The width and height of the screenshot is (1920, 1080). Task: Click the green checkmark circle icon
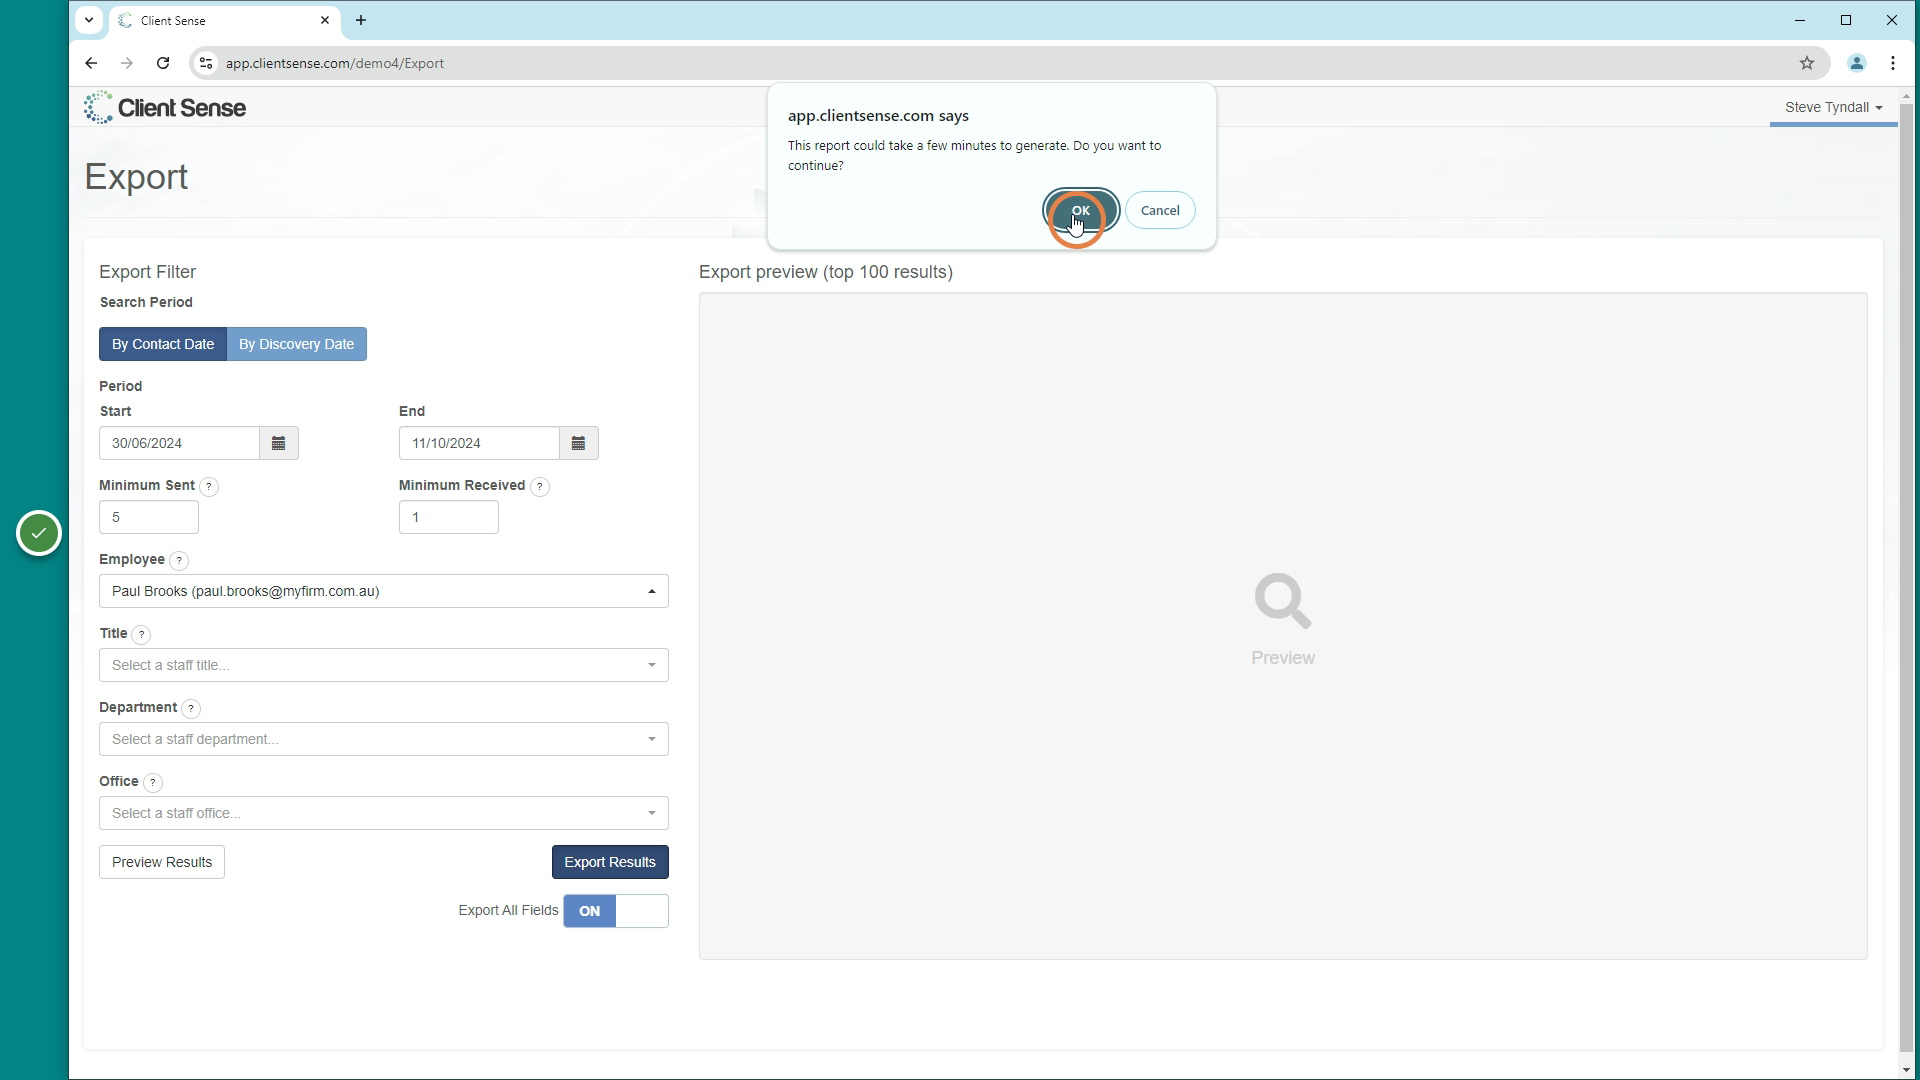(x=39, y=533)
